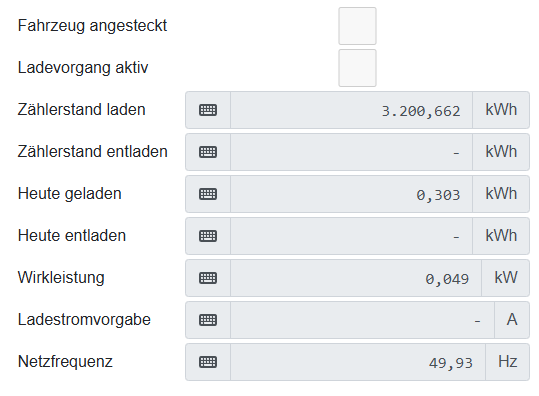Click the Hz unit label for Netzfrequenz
The width and height of the screenshot is (539, 396).
507,362
